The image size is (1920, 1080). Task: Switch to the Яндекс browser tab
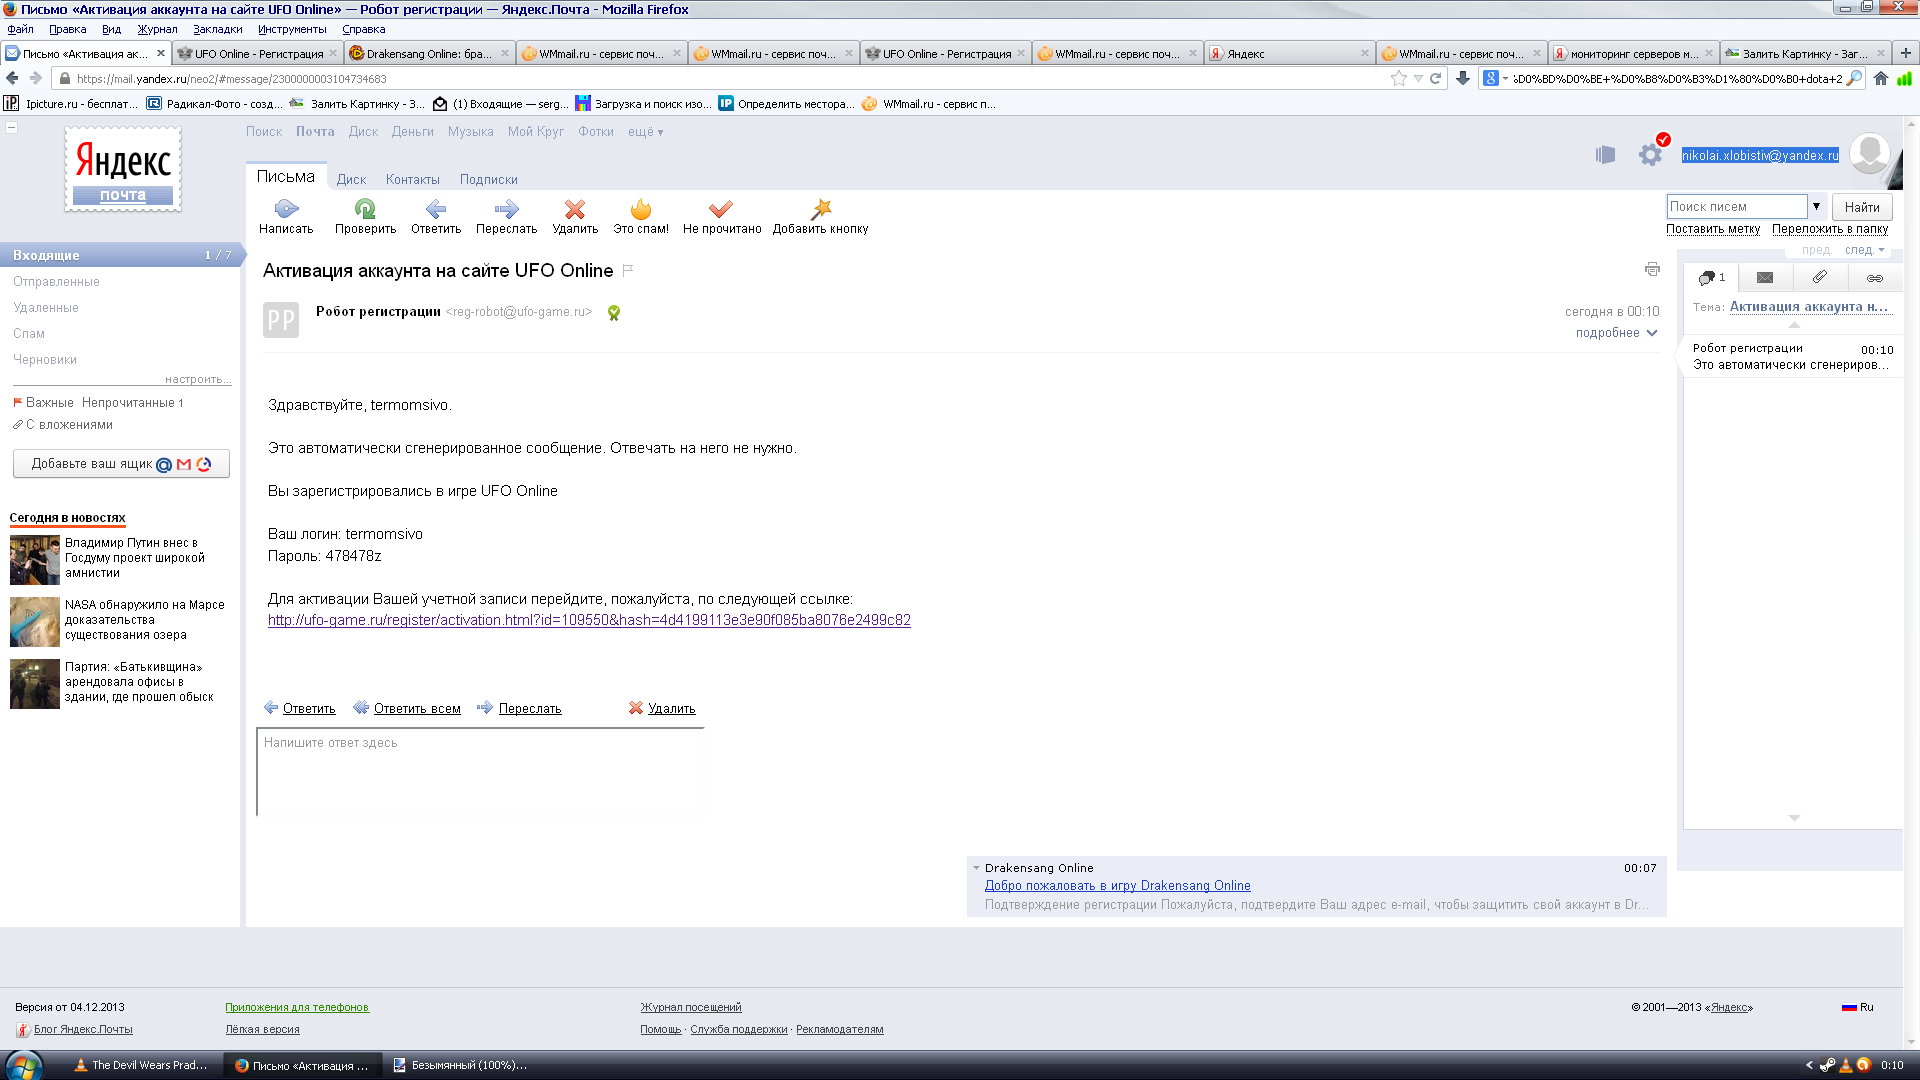1289,54
